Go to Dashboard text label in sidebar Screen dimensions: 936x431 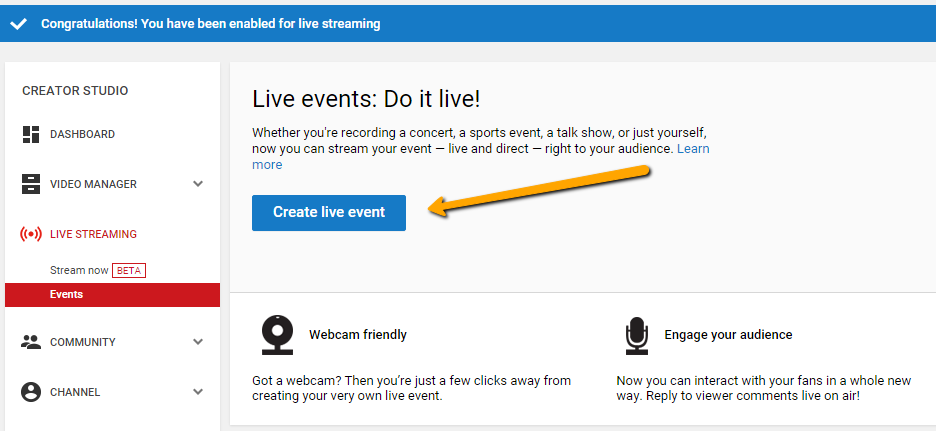pos(82,134)
